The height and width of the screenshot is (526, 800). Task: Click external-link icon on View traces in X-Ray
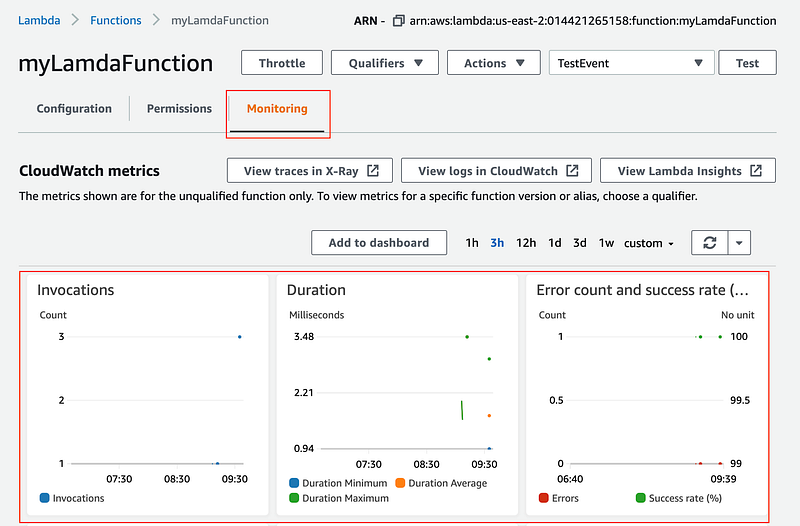(373, 170)
